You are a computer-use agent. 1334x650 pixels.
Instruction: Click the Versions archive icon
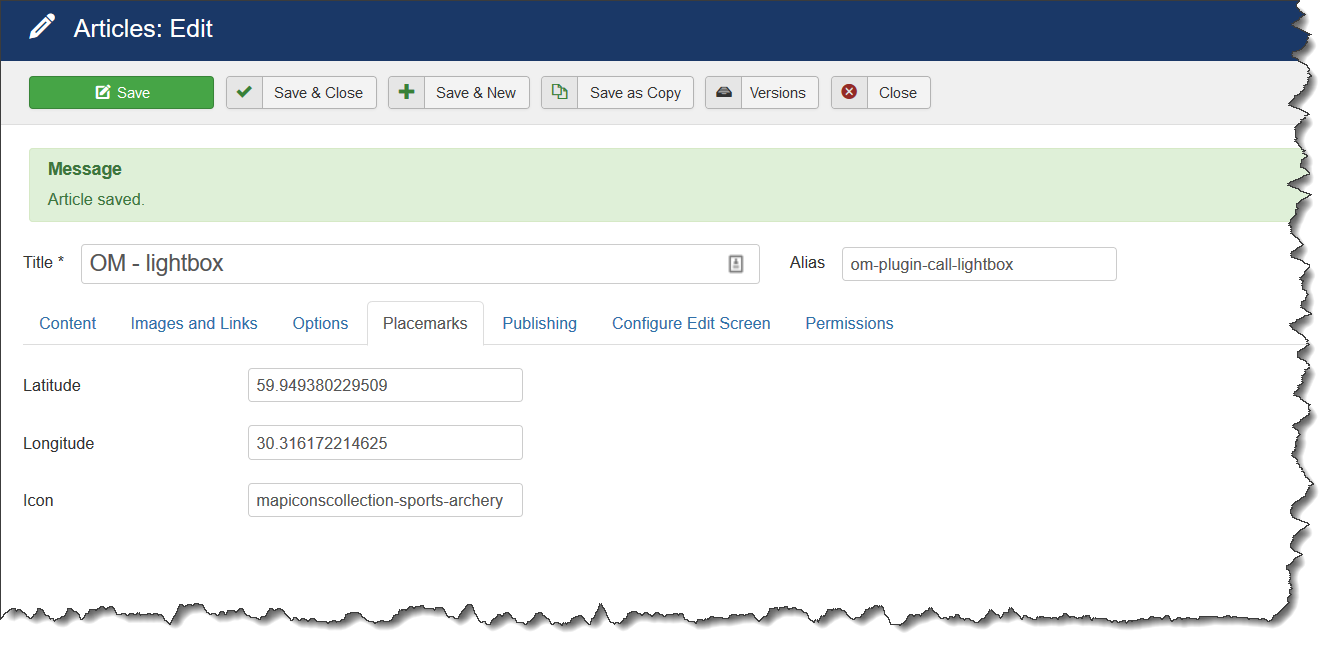point(724,92)
